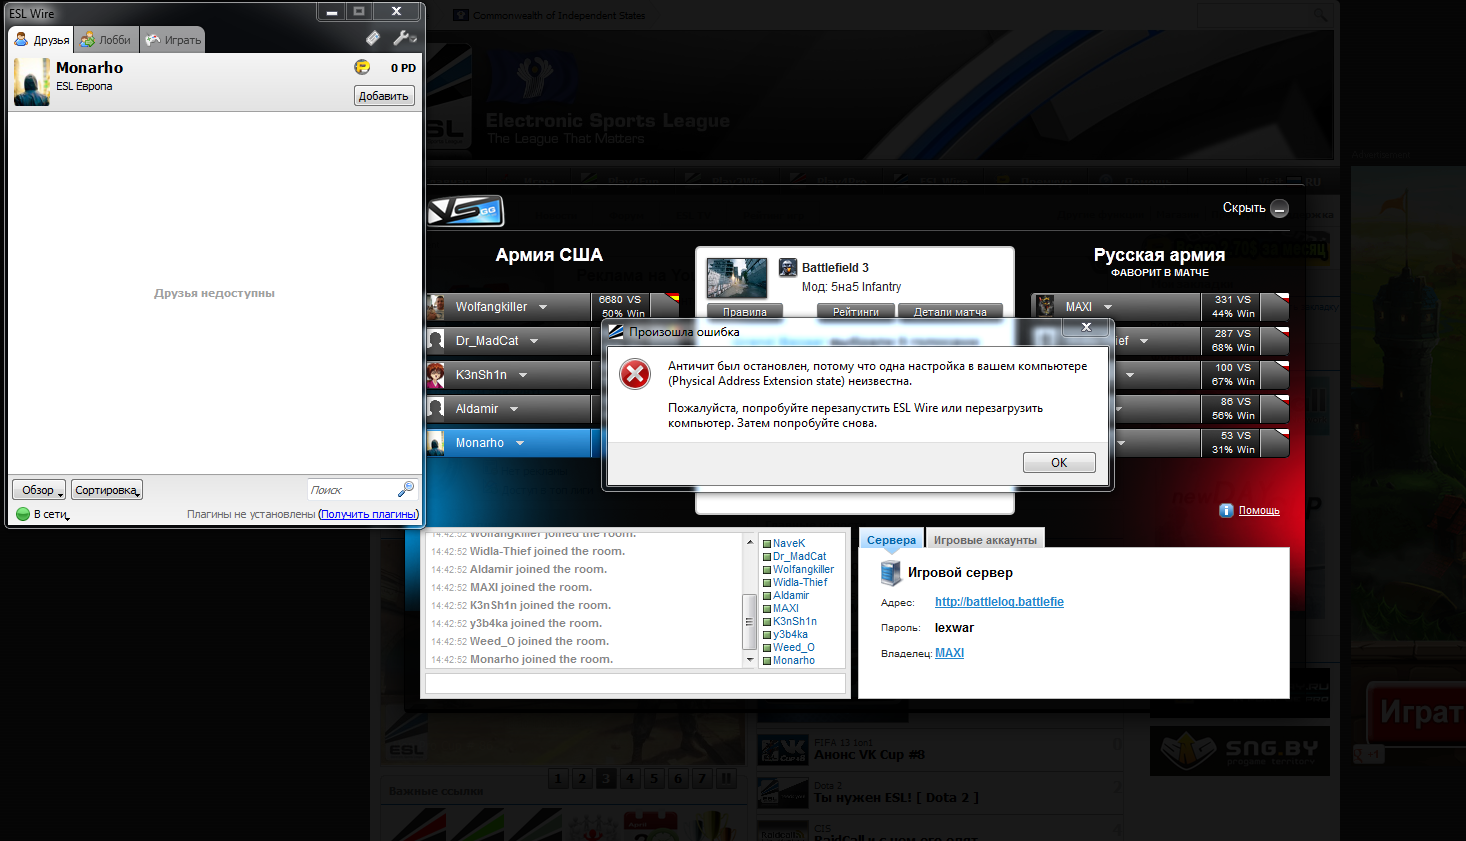The height and width of the screenshot is (841, 1466).
Task: Click the Поиск search field
Action: click(x=352, y=490)
